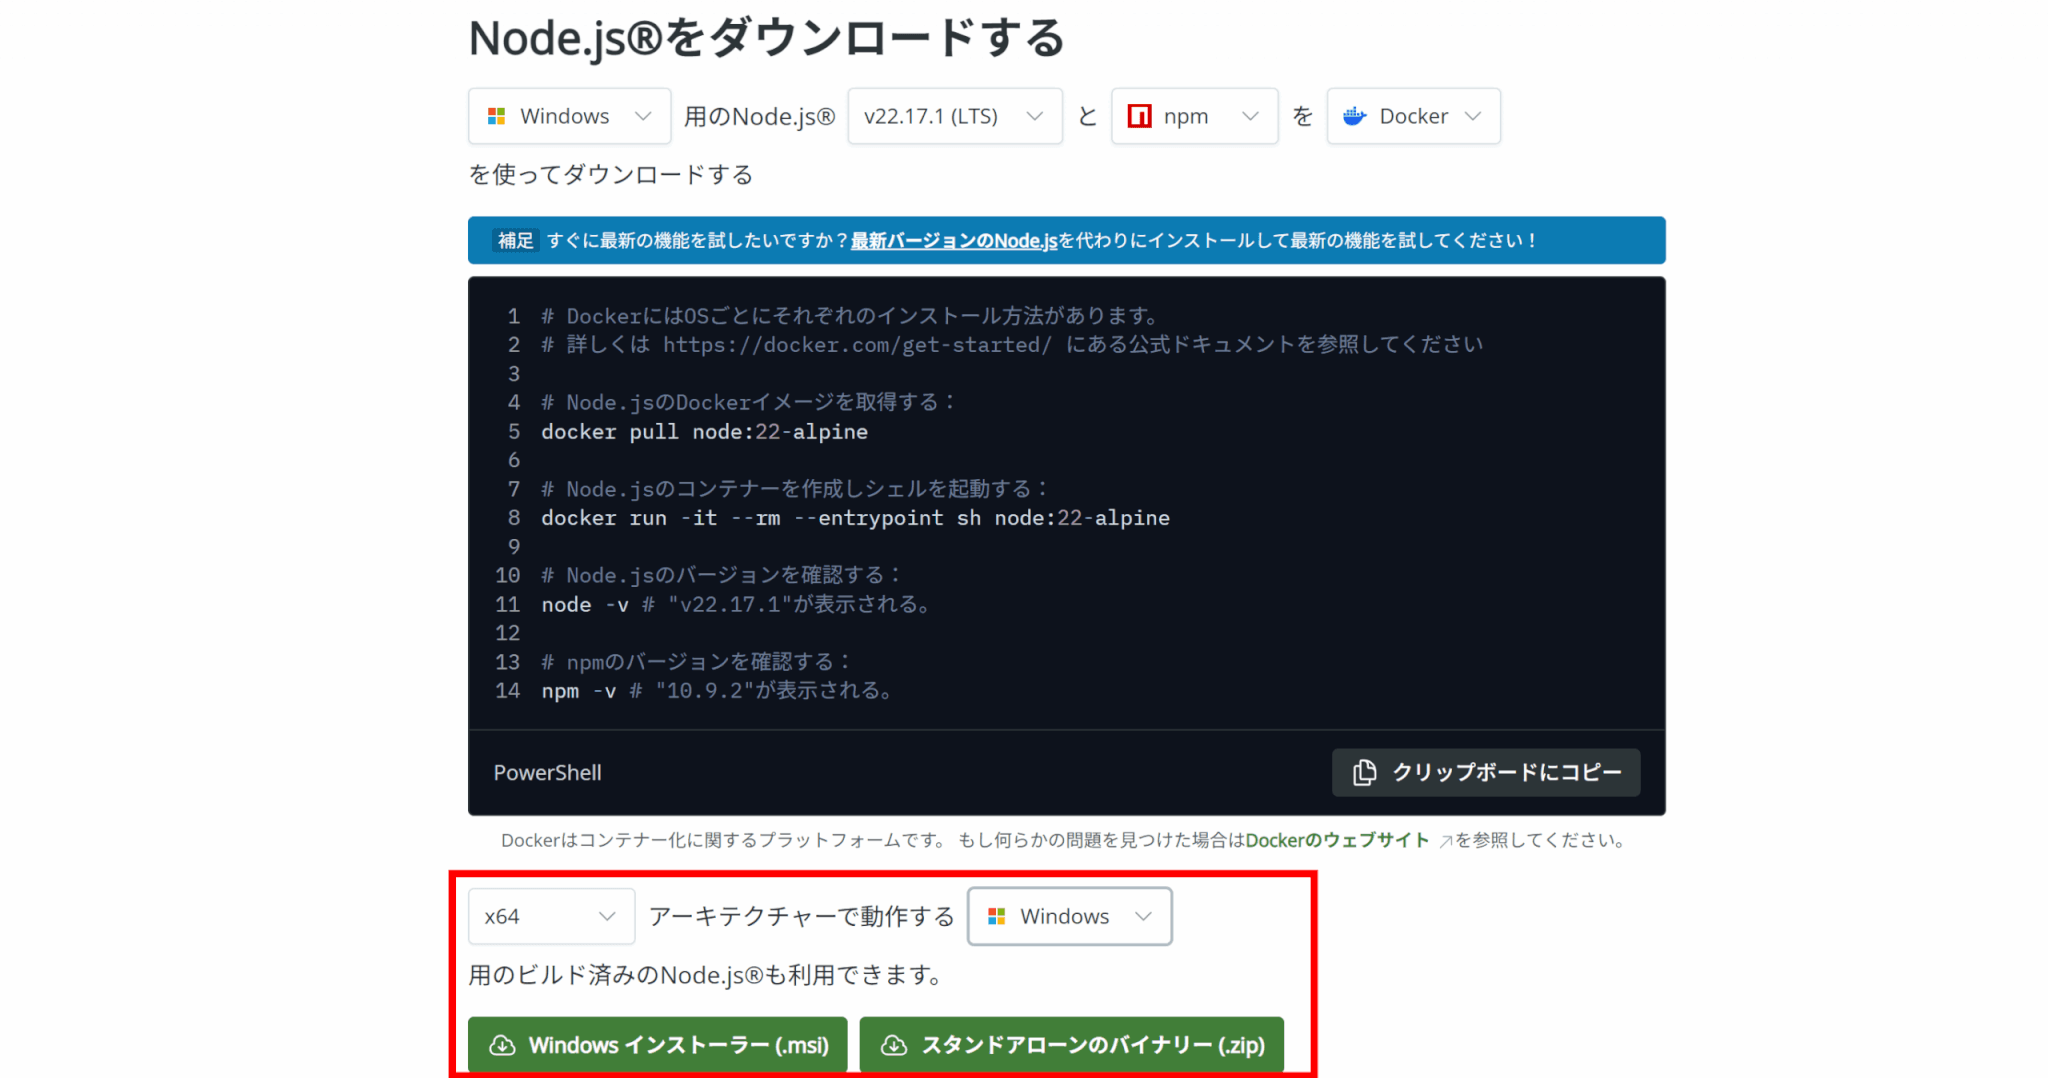Image resolution: width=2048 pixels, height=1078 pixels.
Task: Click the Windows logo in lower dropdown
Action: click(996, 916)
